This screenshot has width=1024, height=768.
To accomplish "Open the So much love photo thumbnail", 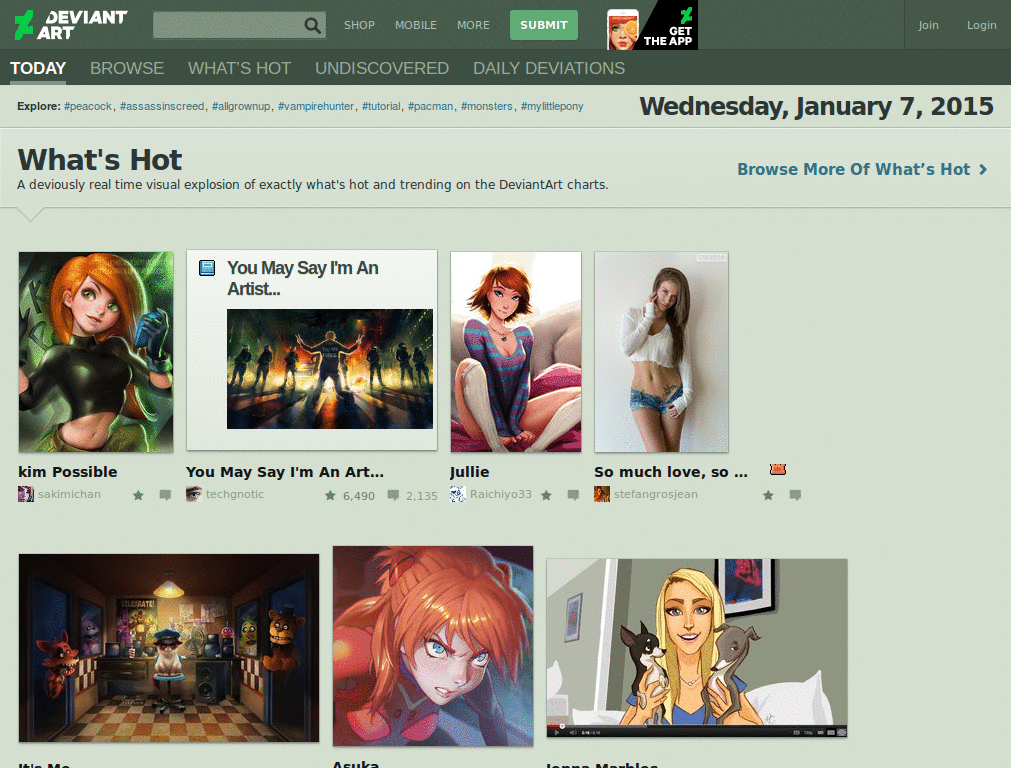I will 662,352.
